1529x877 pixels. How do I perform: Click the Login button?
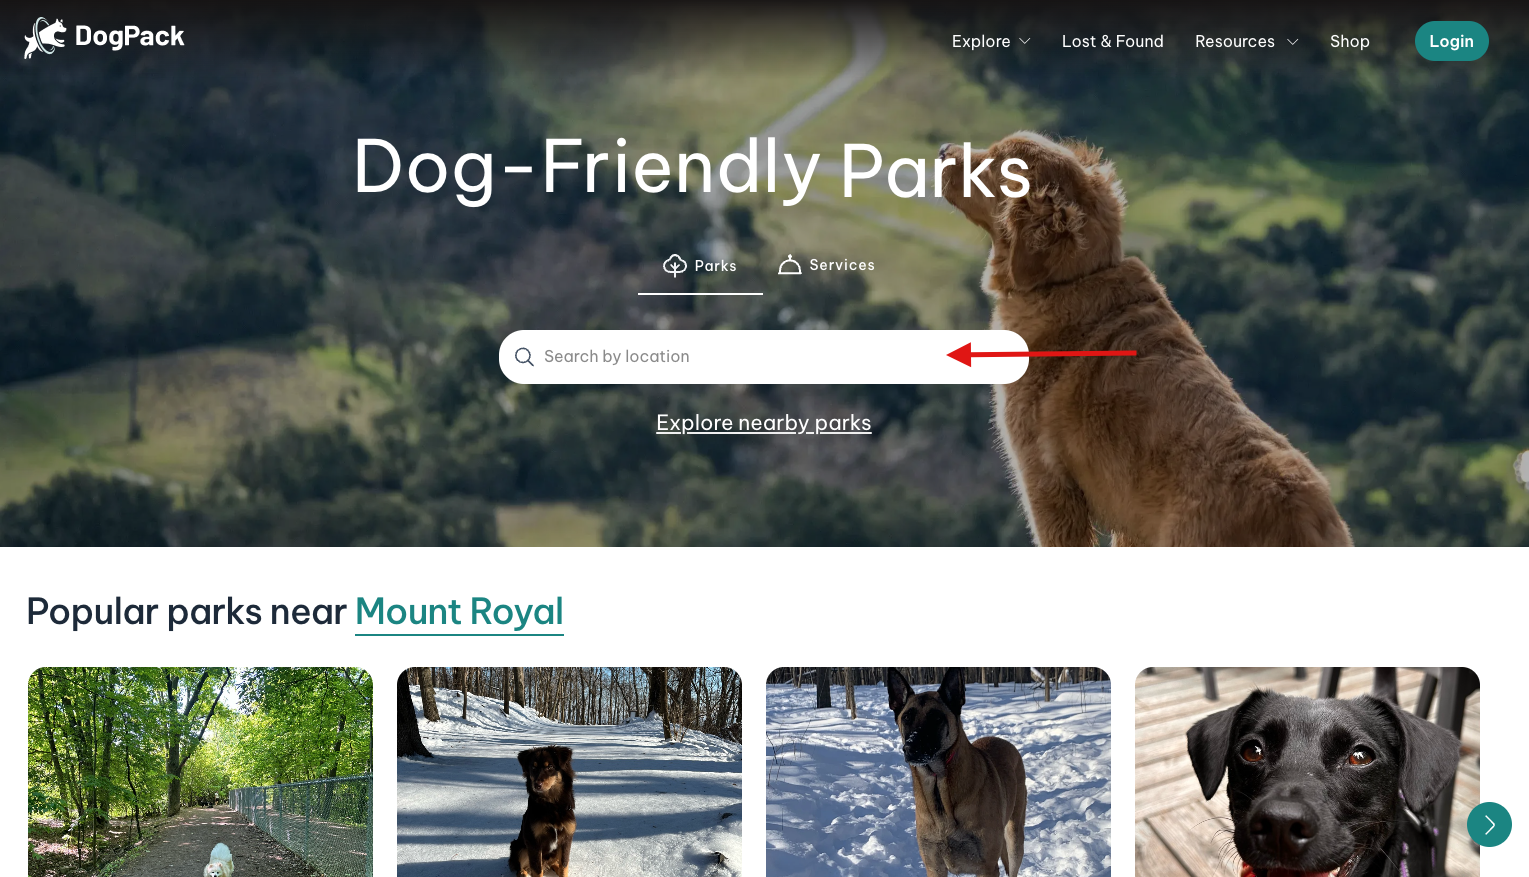[1451, 41]
